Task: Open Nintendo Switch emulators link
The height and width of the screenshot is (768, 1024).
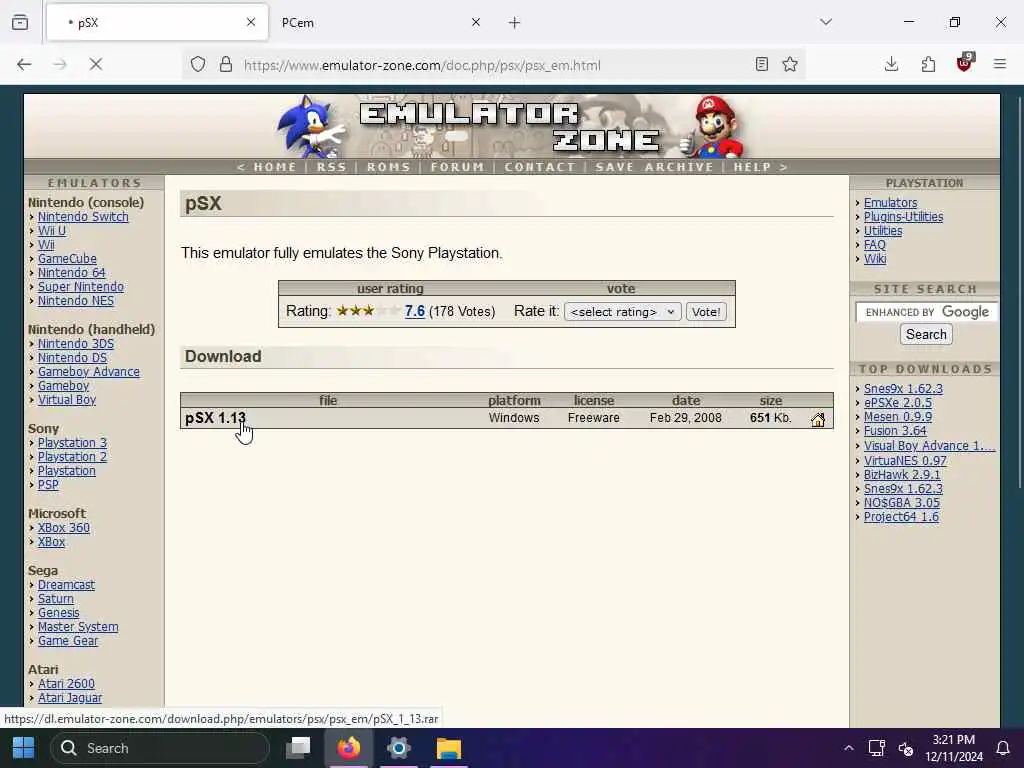Action: click(x=83, y=217)
